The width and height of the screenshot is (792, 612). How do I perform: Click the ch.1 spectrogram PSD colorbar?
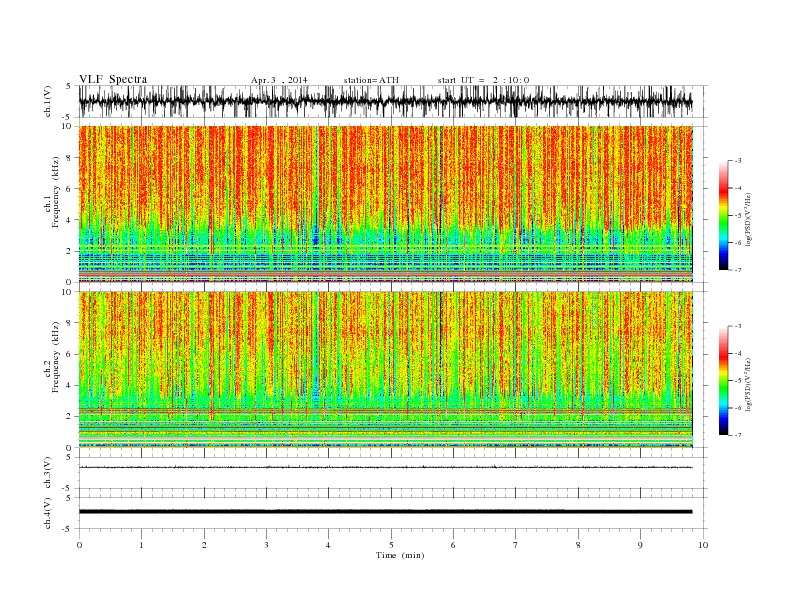pos(723,215)
